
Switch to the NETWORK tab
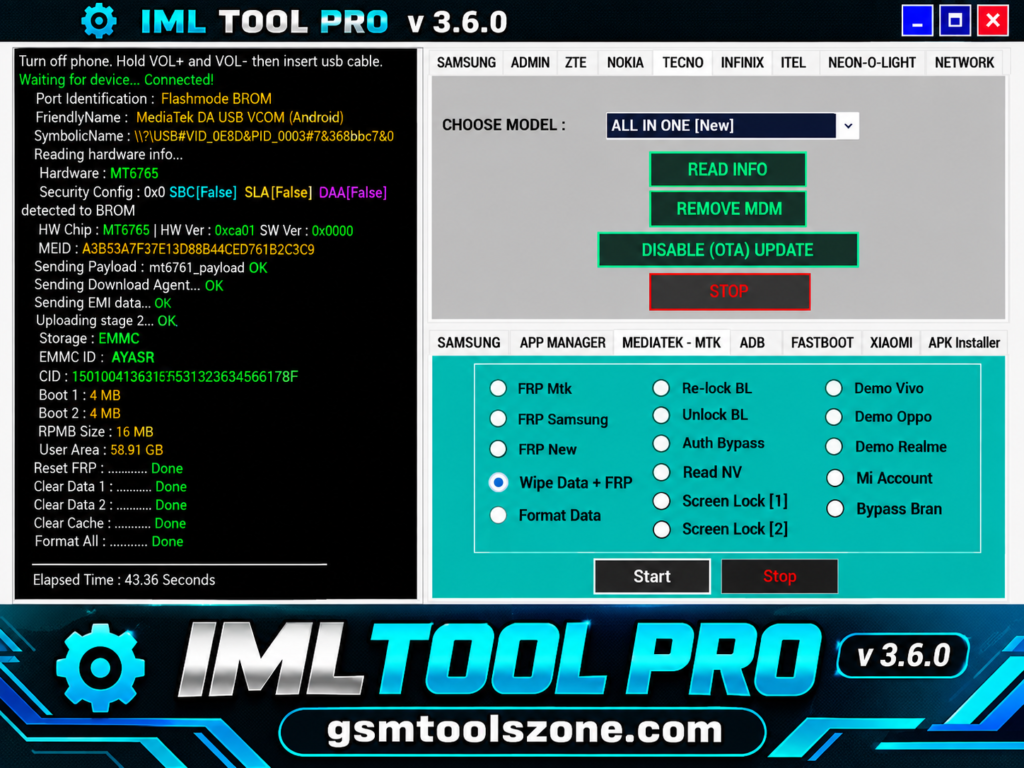point(964,63)
